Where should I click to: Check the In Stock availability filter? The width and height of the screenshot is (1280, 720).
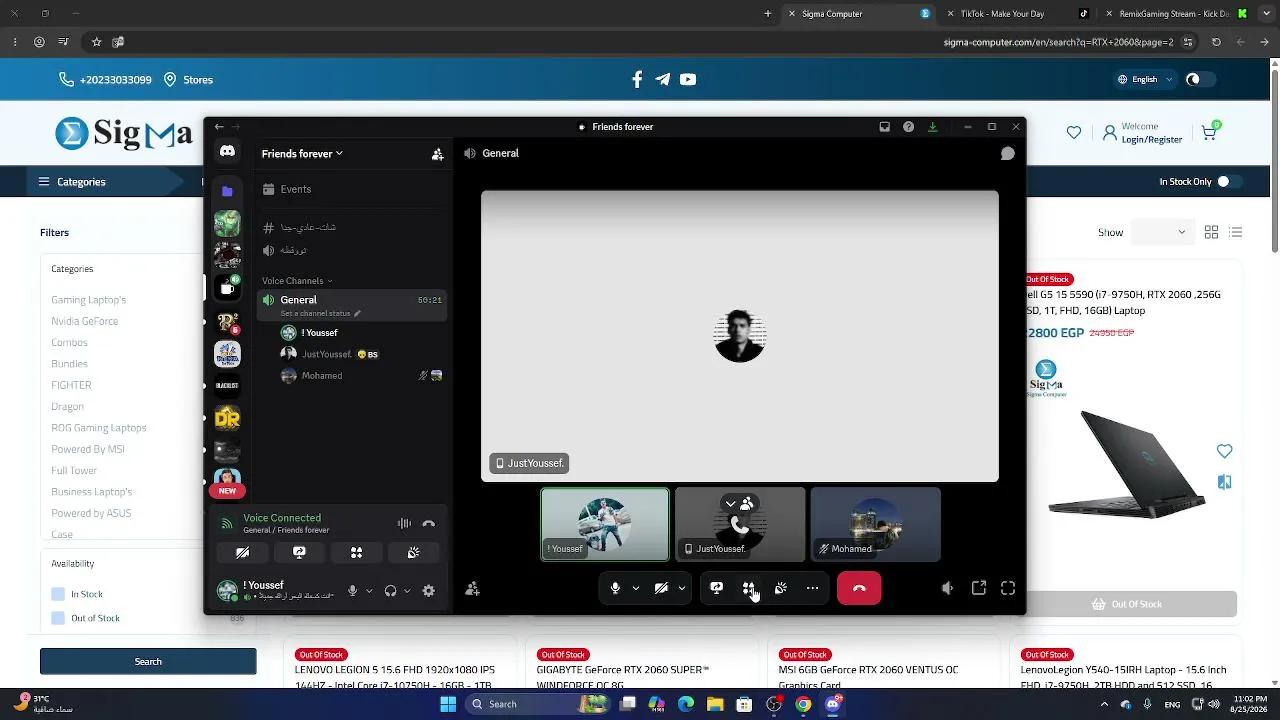[x=58, y=594]
